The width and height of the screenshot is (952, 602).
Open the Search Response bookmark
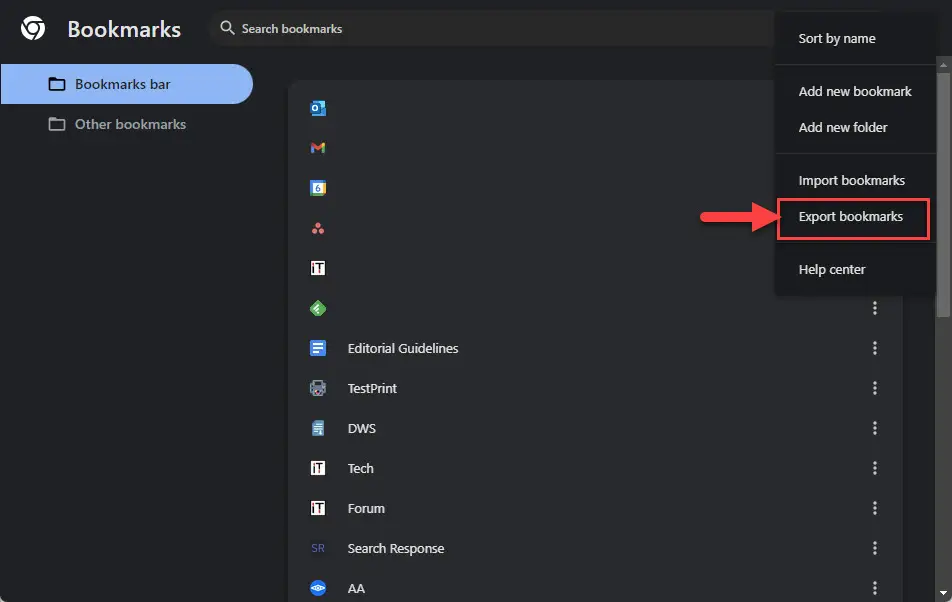(x=396, y=549)
